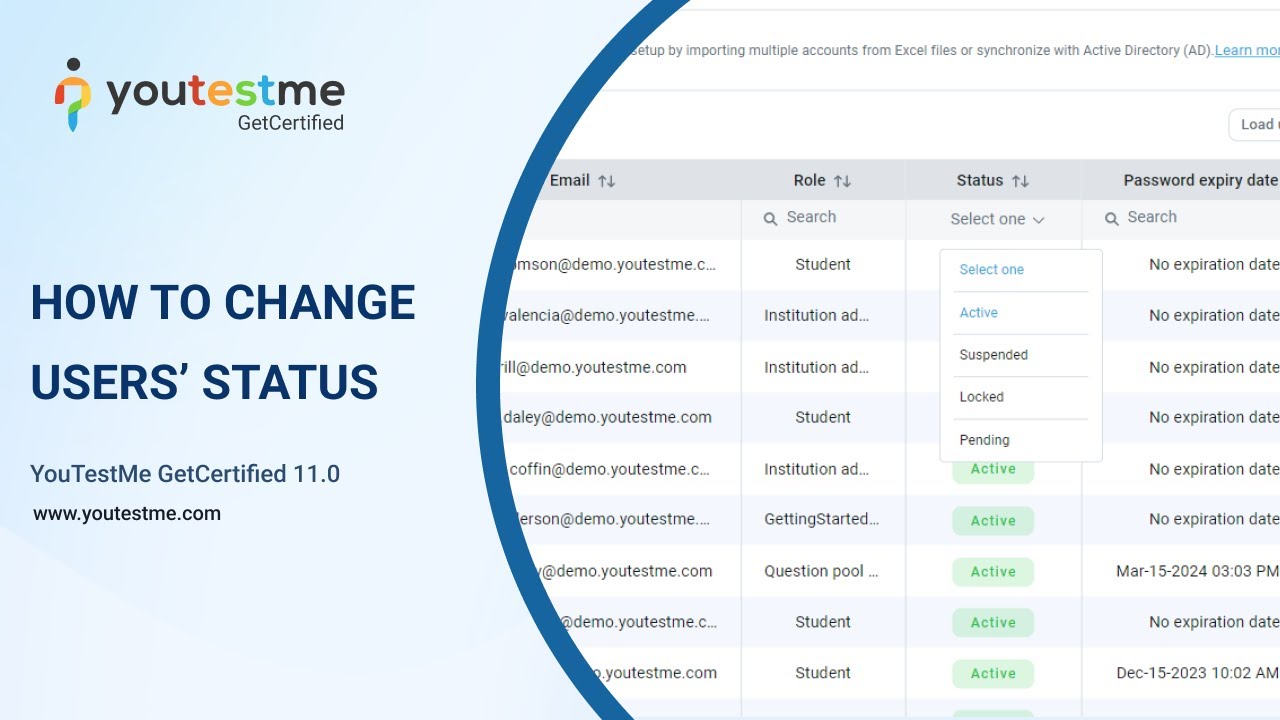Screen dimensions: 1280x720
Task: Pick Locked in the status dropdown list
Action: click(x=982, y=396)
